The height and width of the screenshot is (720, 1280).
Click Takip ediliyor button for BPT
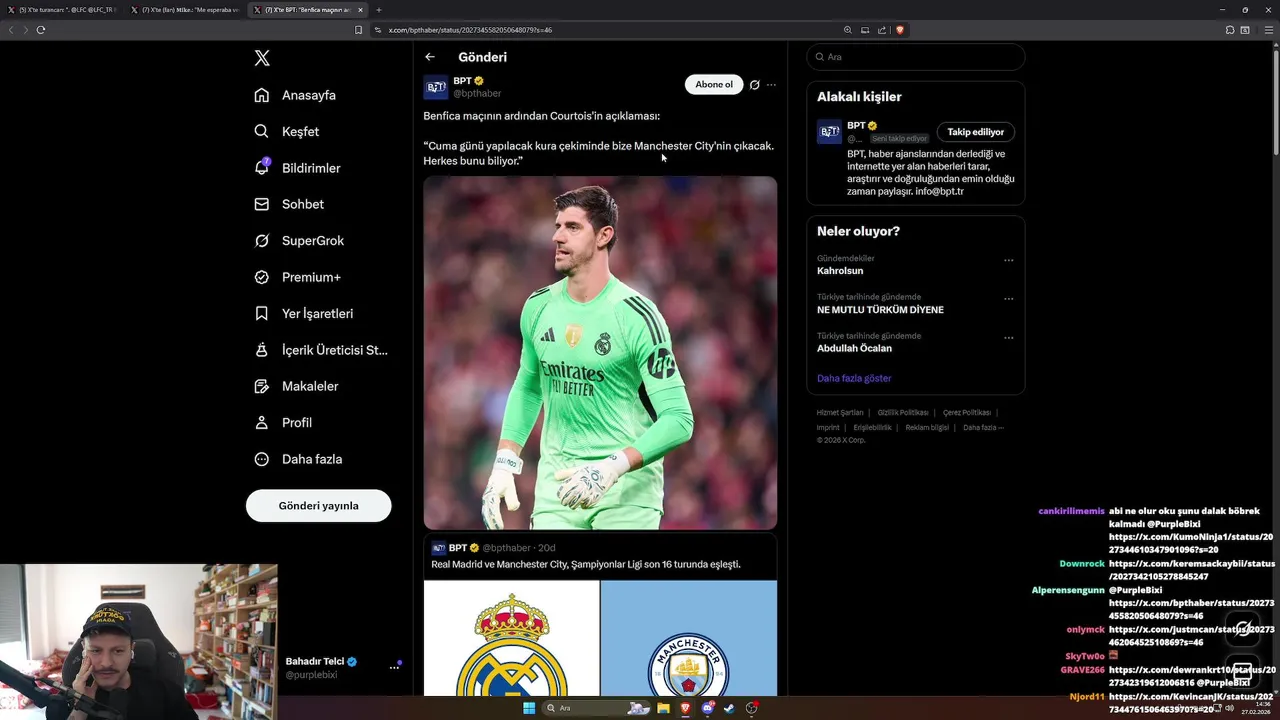[x=976, y=132]
